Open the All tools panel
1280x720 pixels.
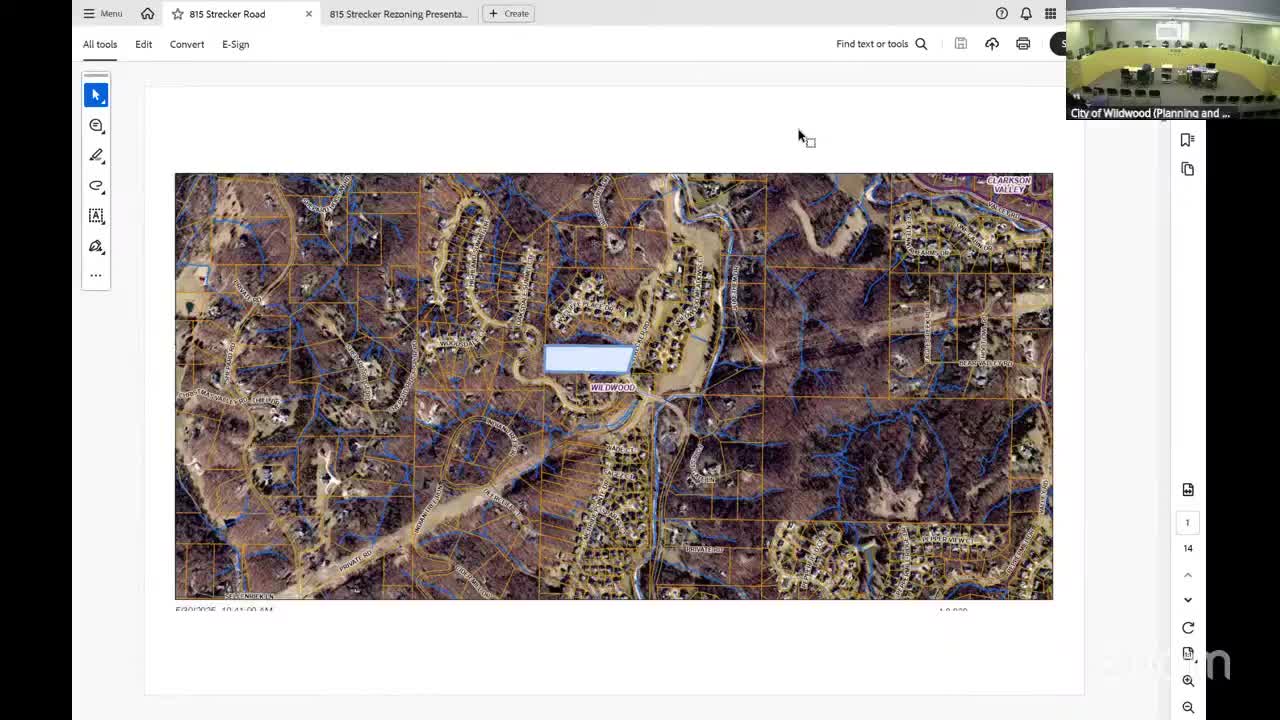[100, 44]
